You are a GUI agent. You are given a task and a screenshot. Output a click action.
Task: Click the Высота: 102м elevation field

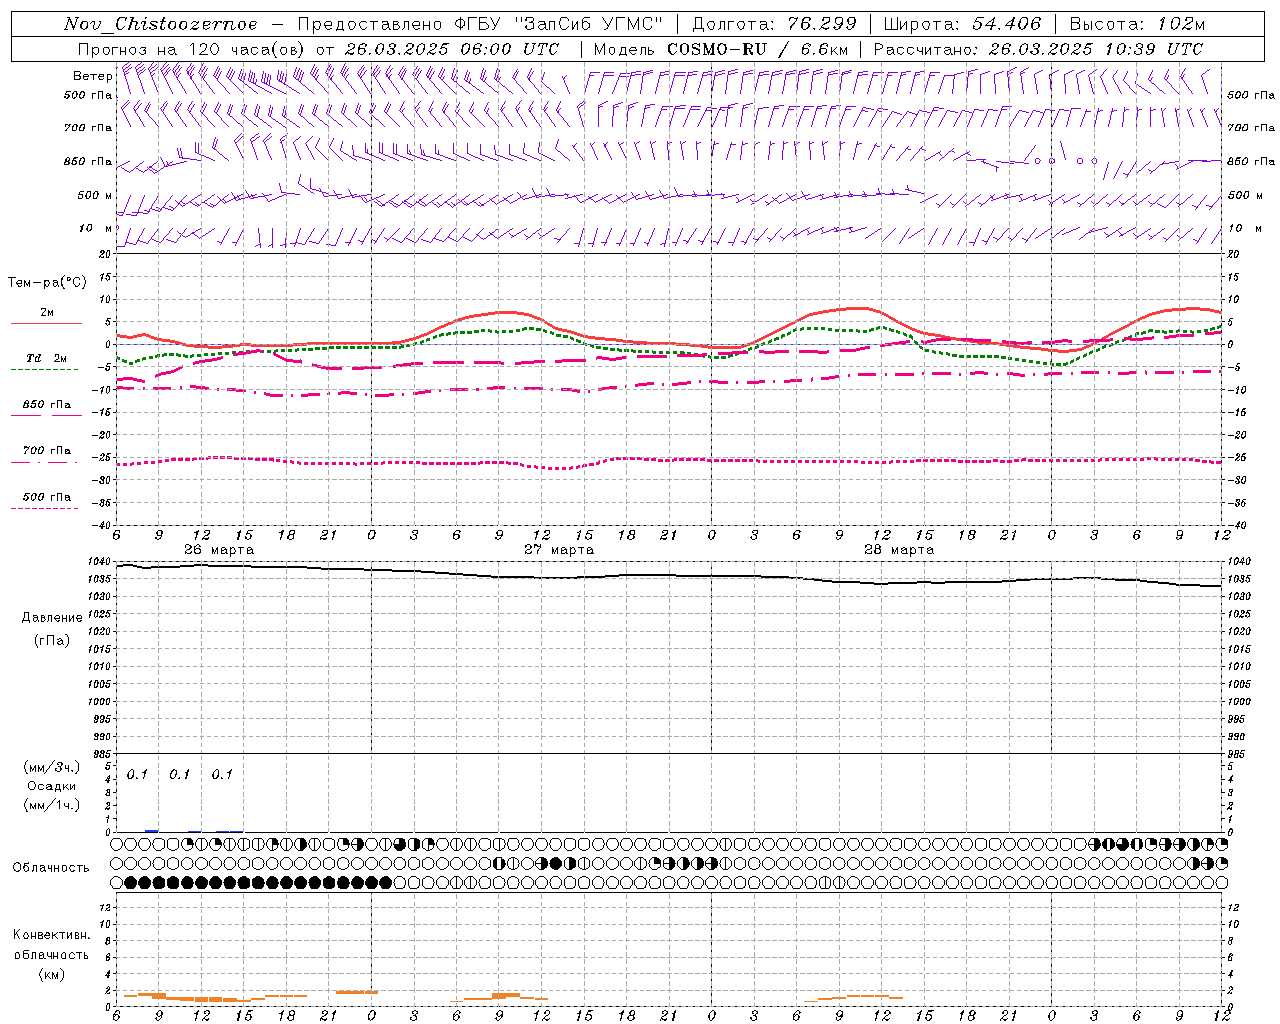coord(1136,24)
